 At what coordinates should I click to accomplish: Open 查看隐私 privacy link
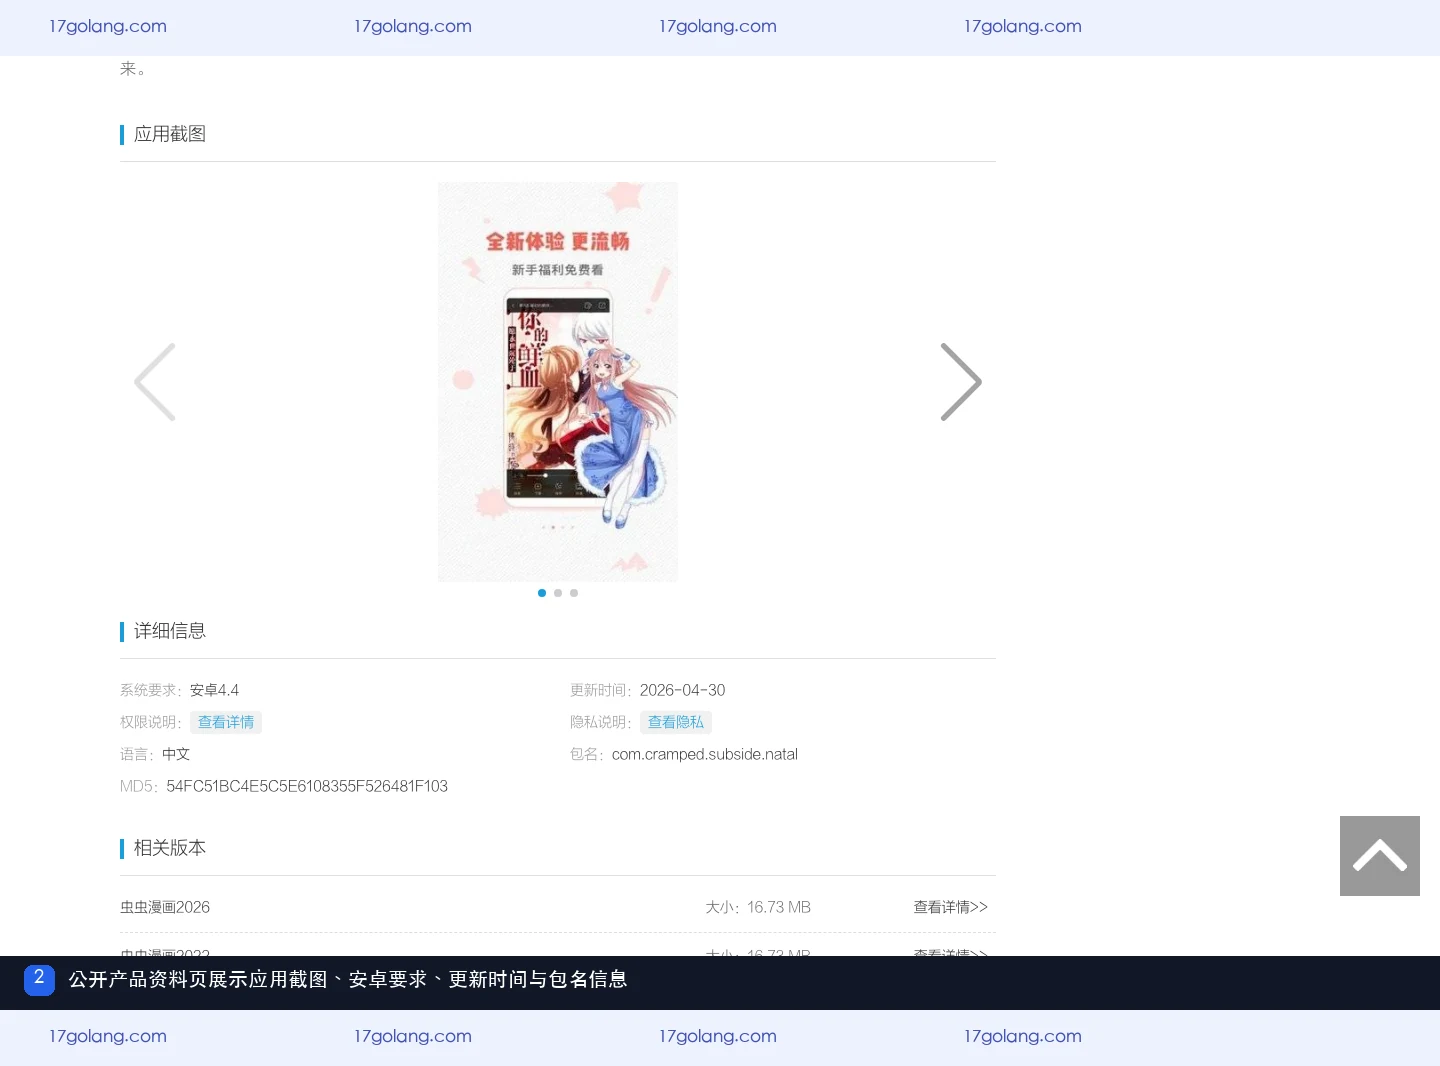[x=676, y=722]
